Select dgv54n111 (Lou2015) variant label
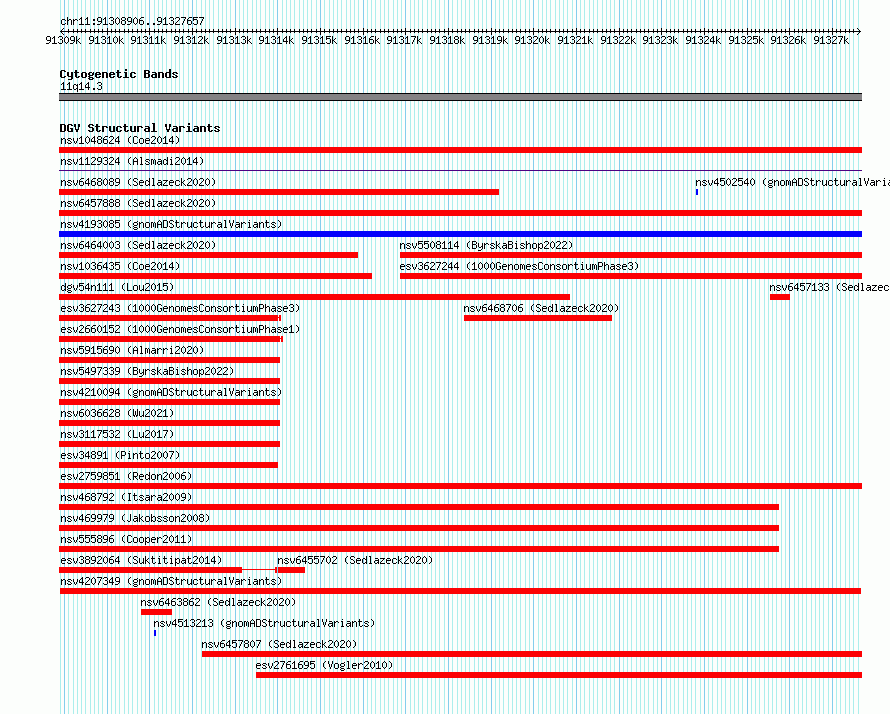 117,287
